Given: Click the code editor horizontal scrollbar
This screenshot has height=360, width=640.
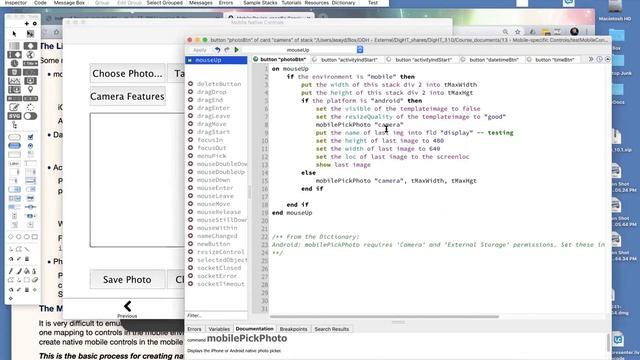Looking at the screenshot, I should pos(384,316).
